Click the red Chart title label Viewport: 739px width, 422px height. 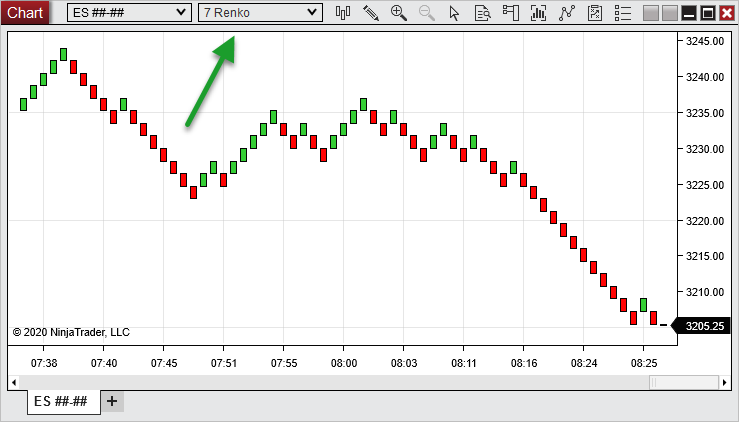tap(25, 13)
